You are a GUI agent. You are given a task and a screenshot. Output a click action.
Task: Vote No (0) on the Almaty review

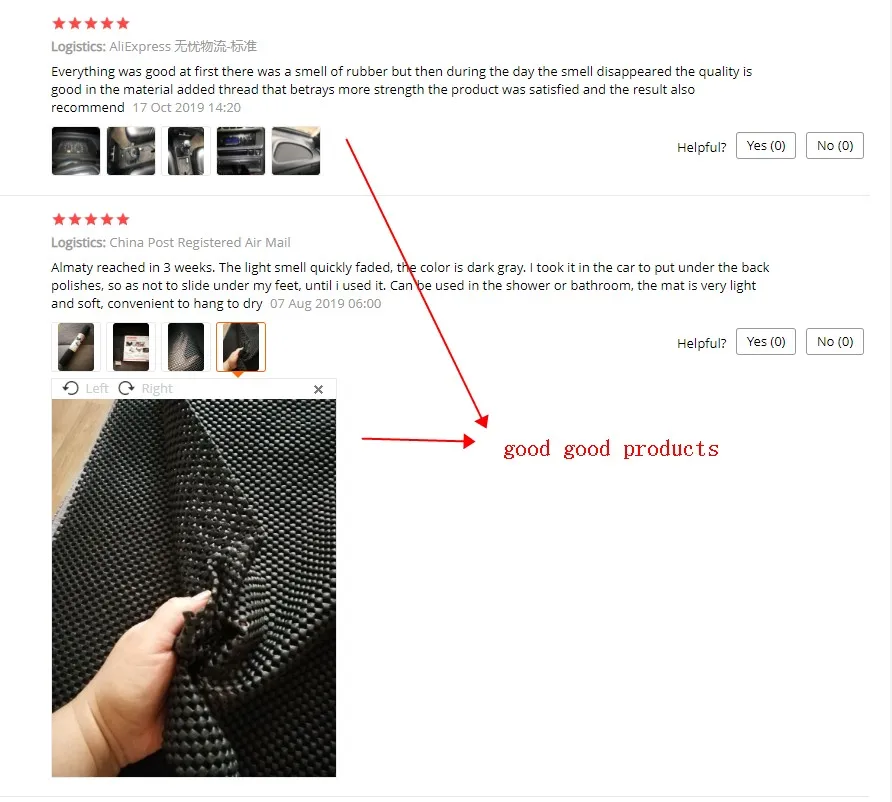point(835,341)
